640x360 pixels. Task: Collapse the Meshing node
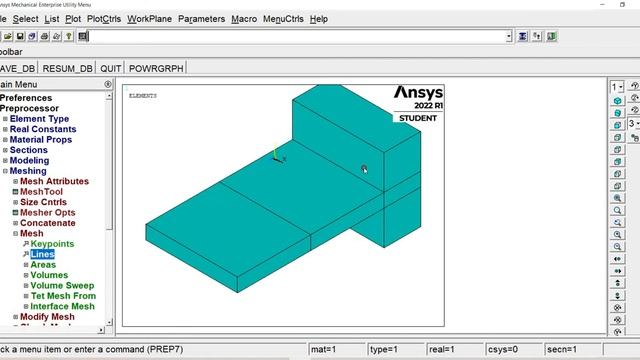point(5,171)
